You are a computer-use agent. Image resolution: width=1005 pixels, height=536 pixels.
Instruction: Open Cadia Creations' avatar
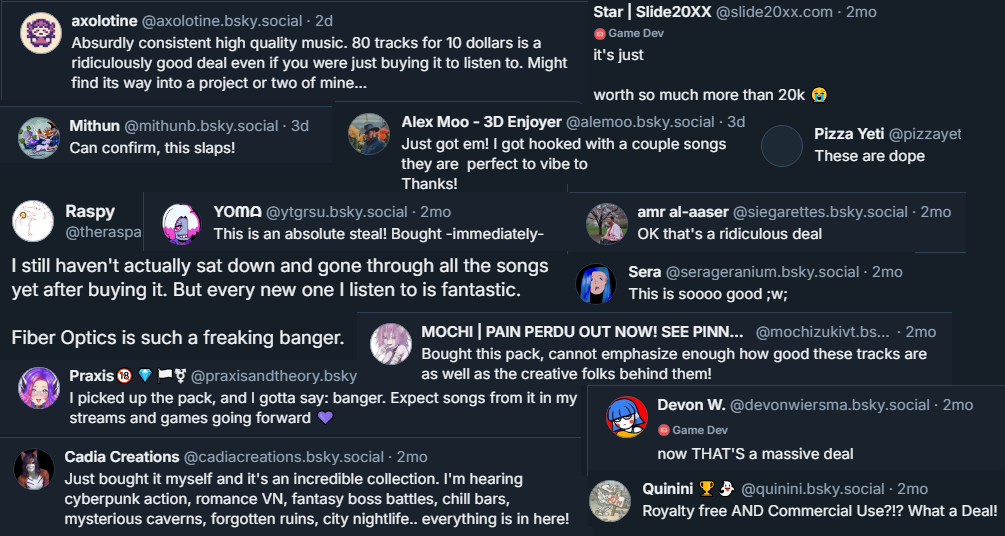34,469
